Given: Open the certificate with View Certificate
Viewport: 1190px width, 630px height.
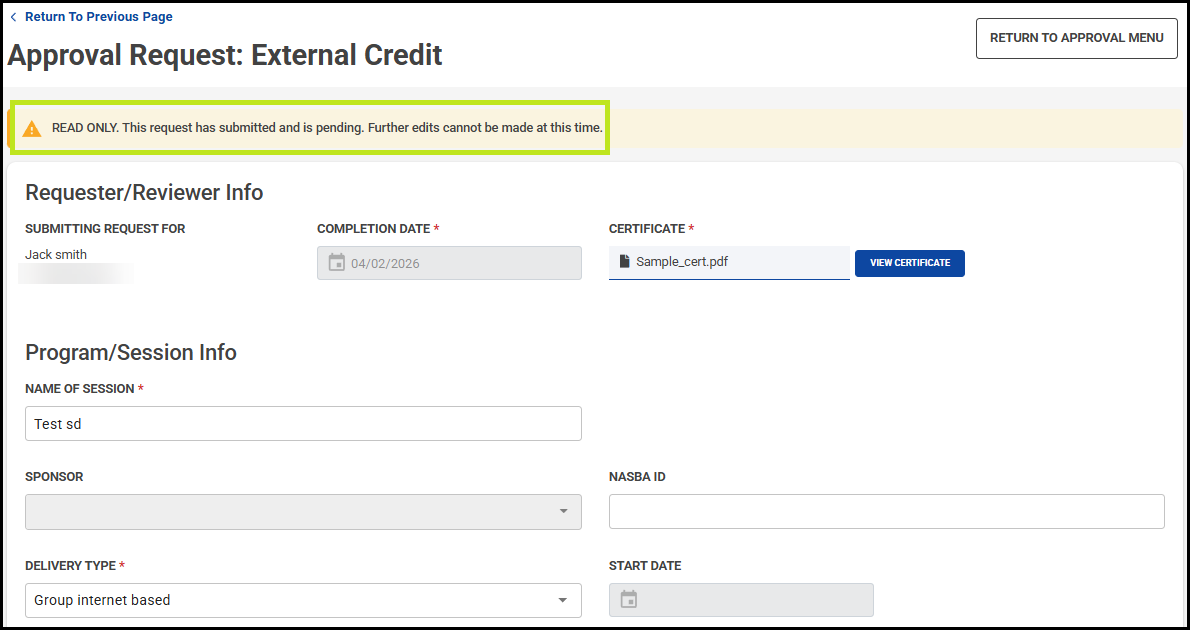Looking at the screenshot, I should tap(909, 263).
